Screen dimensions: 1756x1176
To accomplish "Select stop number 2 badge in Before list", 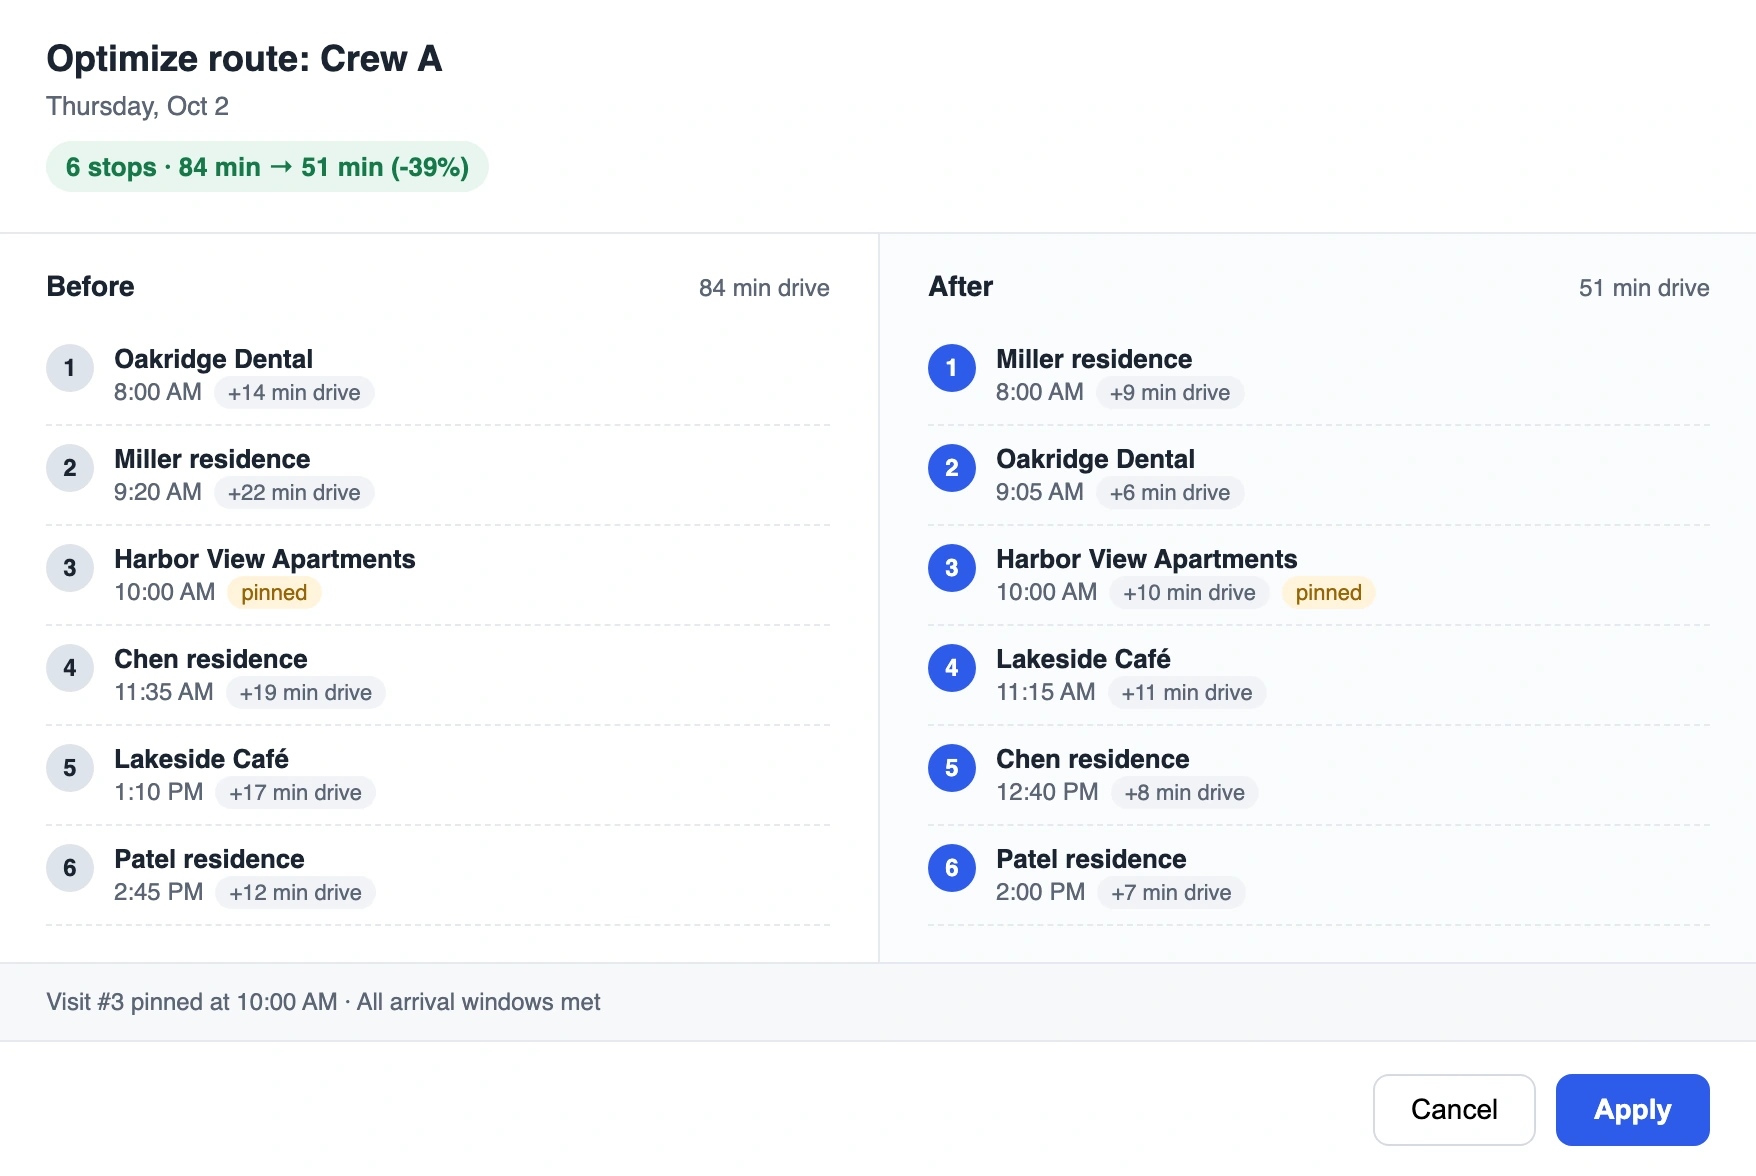I will pos(70,468).
